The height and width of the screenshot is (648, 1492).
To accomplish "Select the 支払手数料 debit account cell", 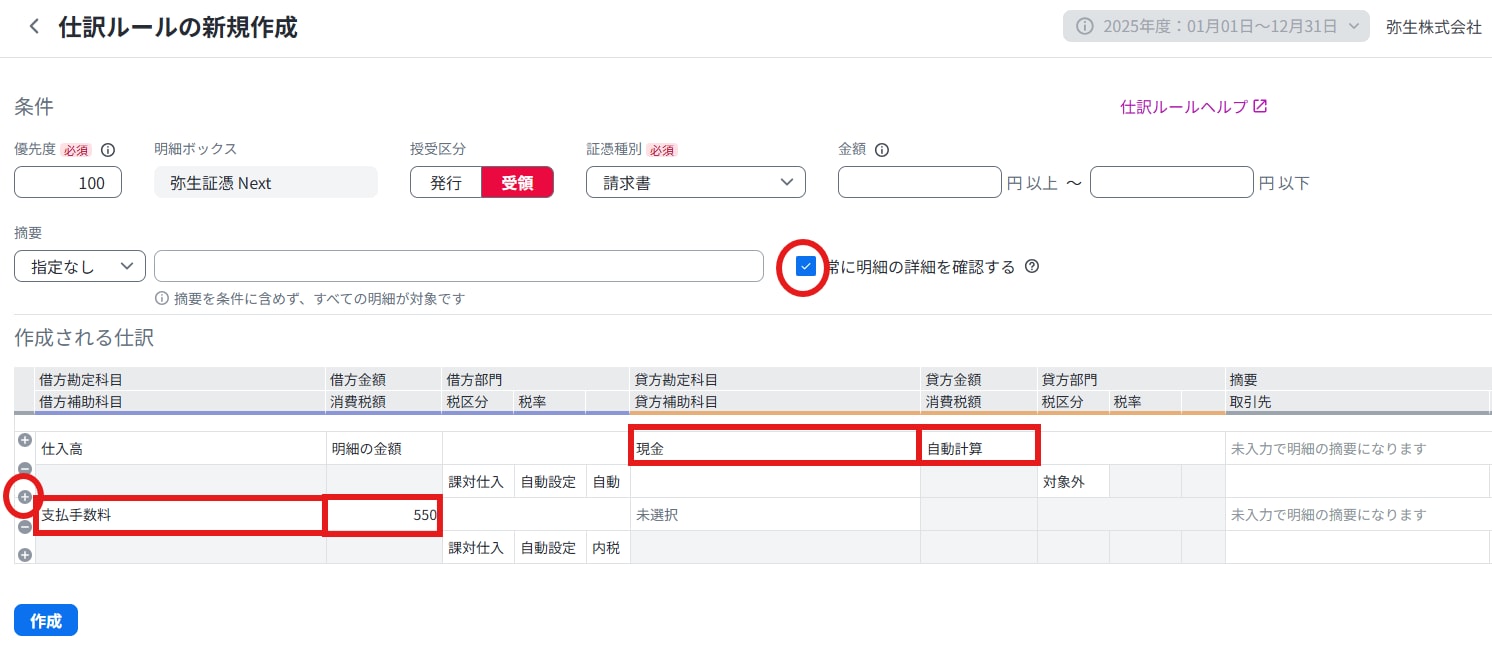I will point(181,515).
